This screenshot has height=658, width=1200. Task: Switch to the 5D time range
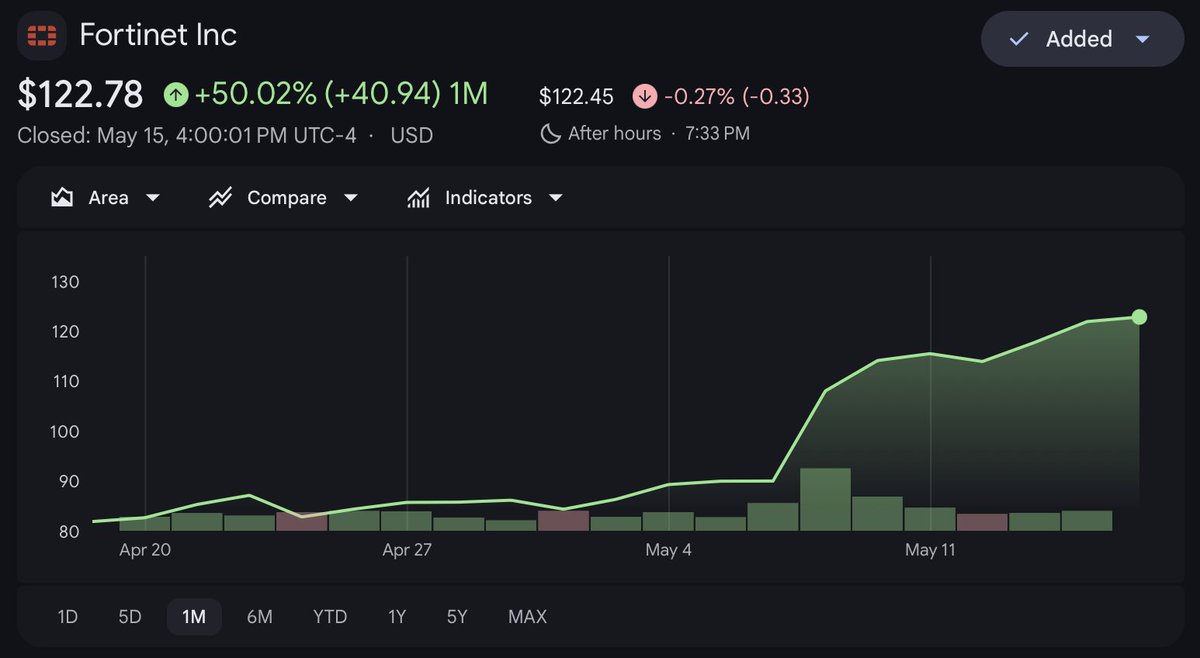(130, 617)
